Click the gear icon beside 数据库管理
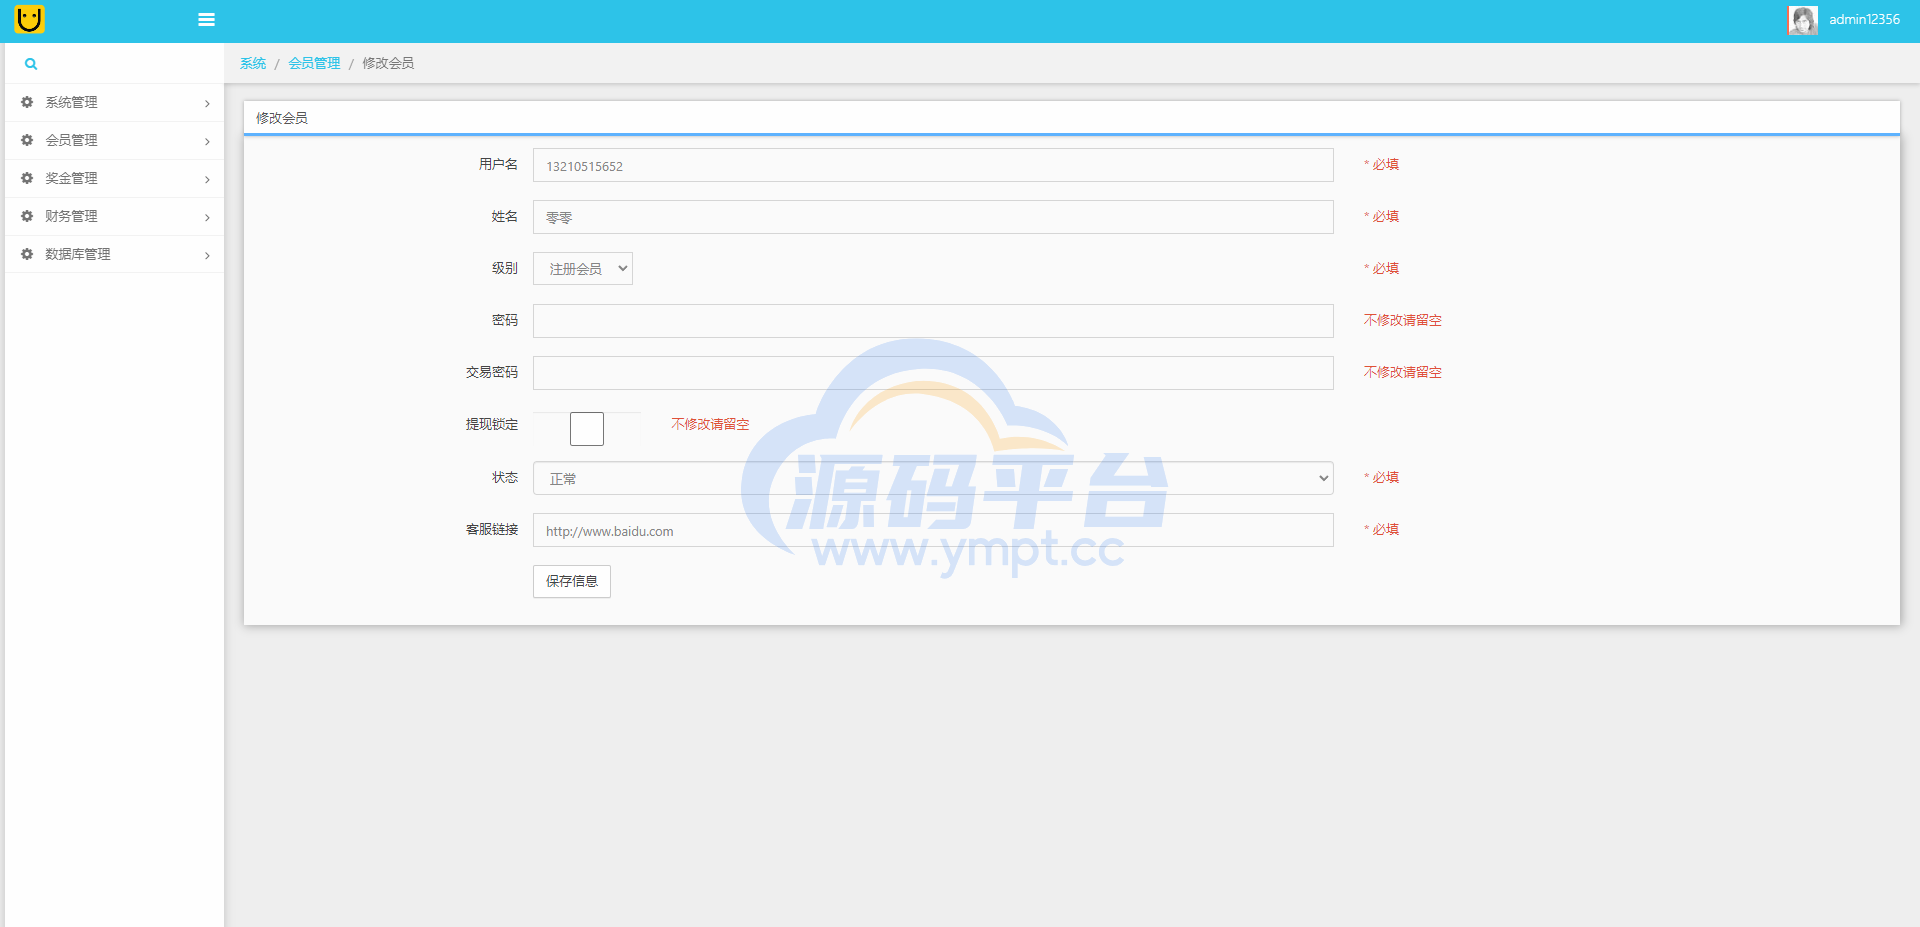1920x927 pixels. click(x=27, y=254)
